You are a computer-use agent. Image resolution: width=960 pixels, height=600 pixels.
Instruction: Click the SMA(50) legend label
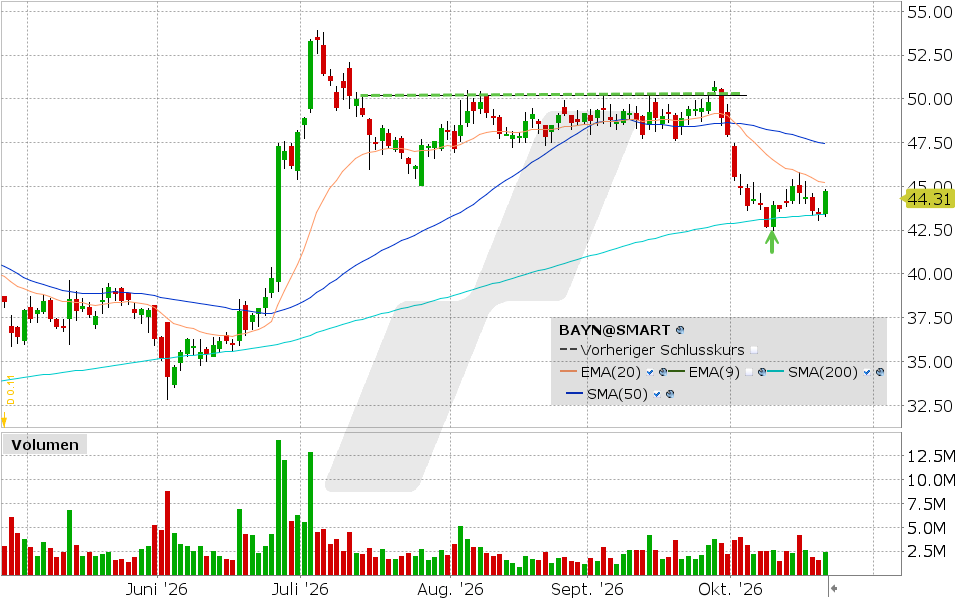click(x=617, y=394)
